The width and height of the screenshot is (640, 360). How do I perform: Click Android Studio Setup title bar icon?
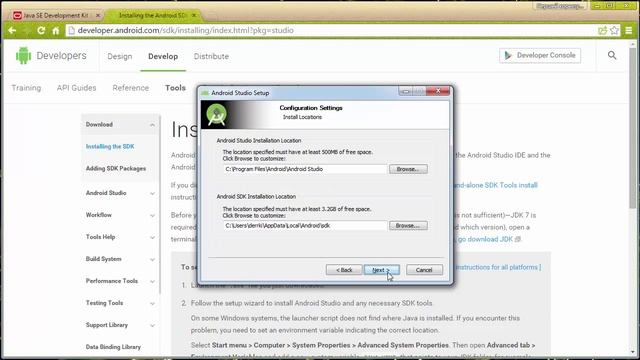[x=205, y=93]
